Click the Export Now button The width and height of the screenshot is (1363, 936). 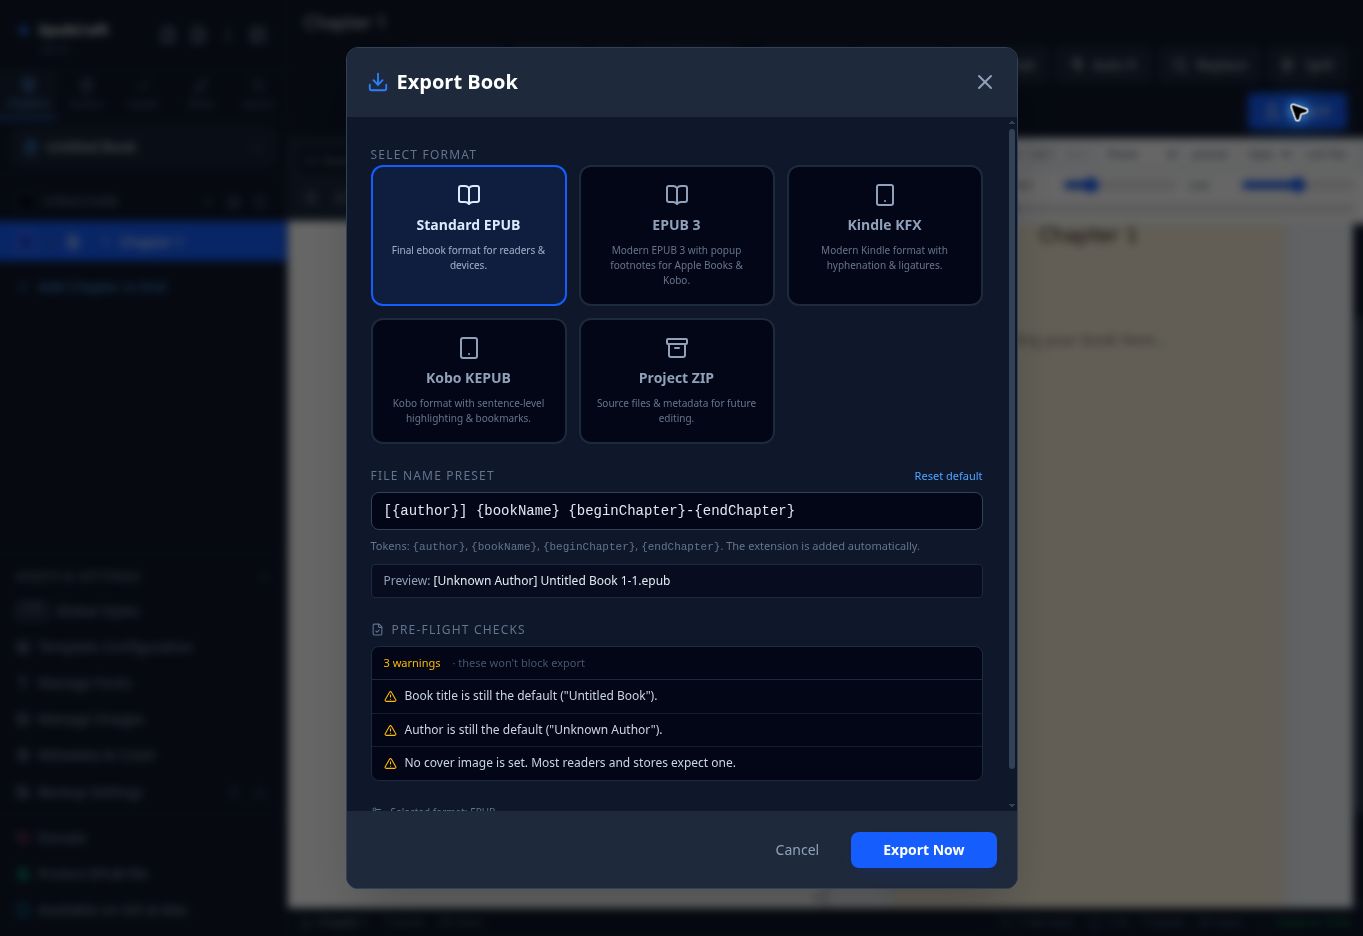(x=924, y=850)
